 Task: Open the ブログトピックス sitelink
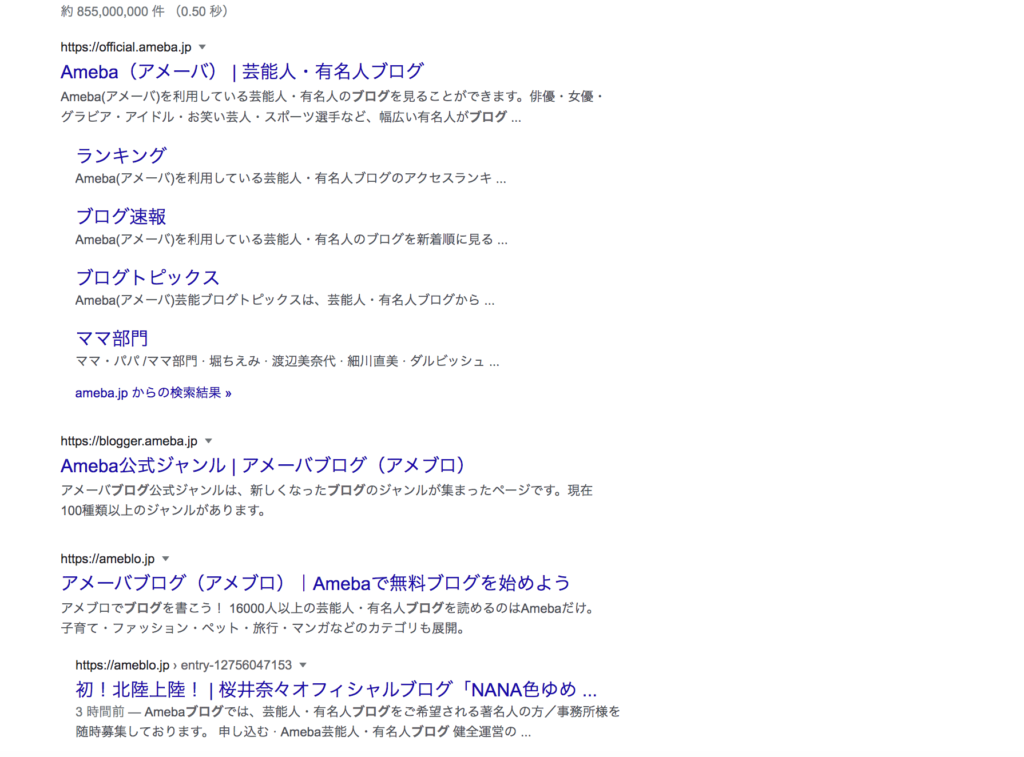point(148,277)
